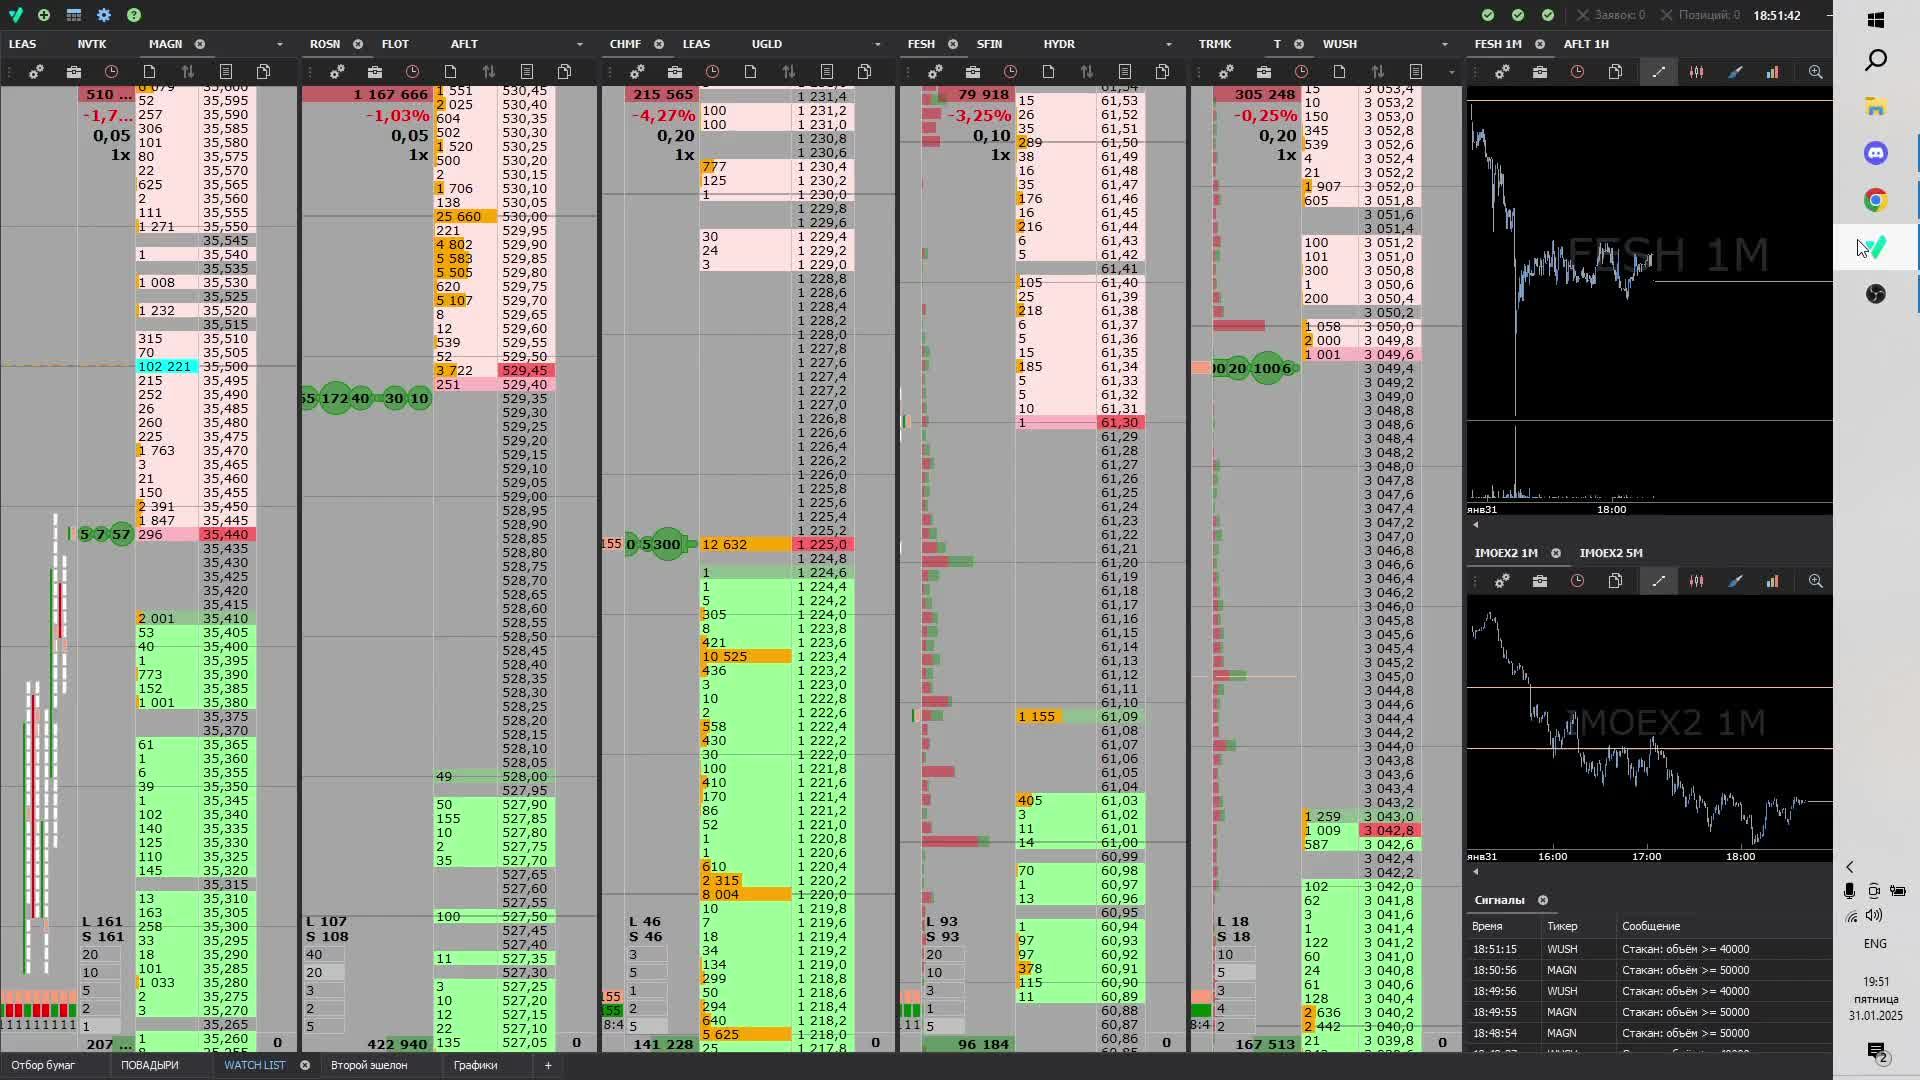Toggle the line drawing tool in FESH 1M toolbar

coord(1658,72)
